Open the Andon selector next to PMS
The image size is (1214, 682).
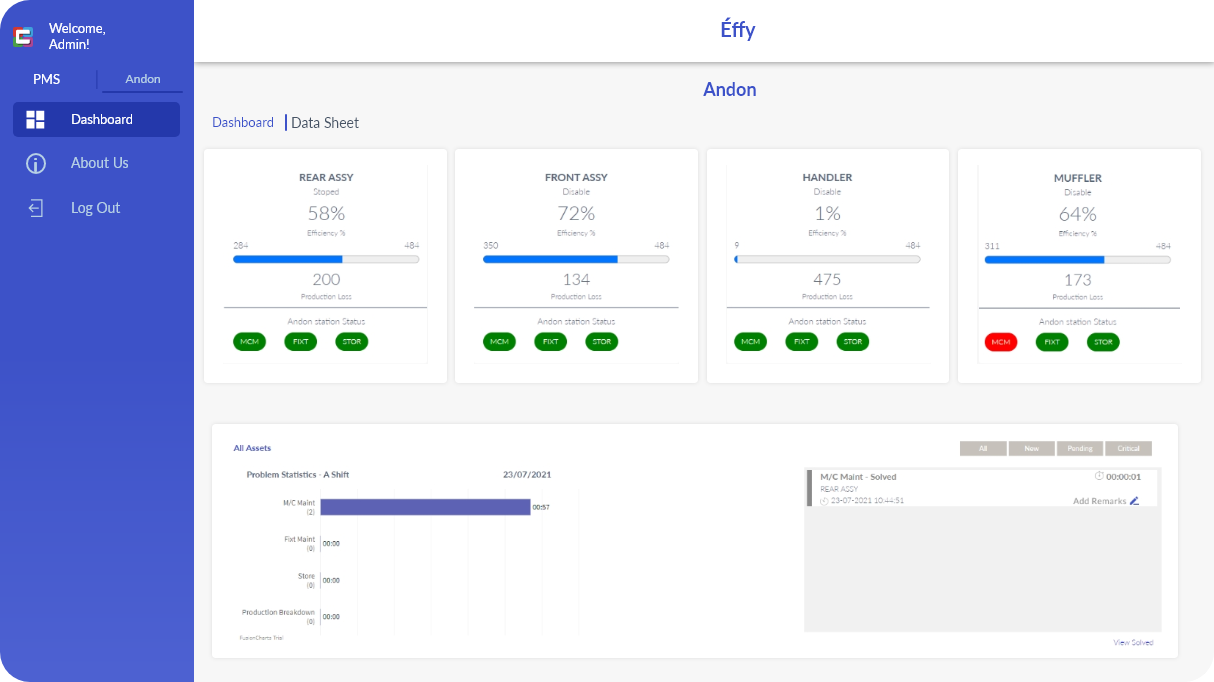[x=142, y=79]
